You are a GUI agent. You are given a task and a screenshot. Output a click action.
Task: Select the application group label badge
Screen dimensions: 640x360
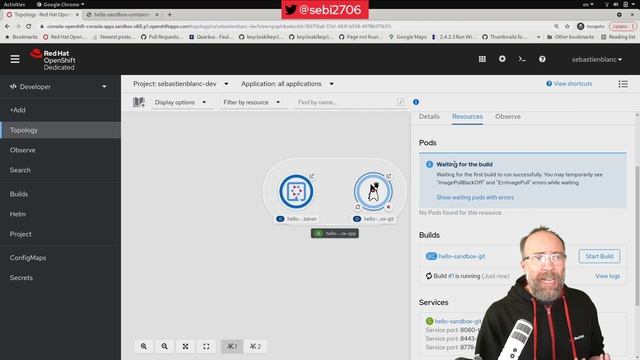coord(335,233)
